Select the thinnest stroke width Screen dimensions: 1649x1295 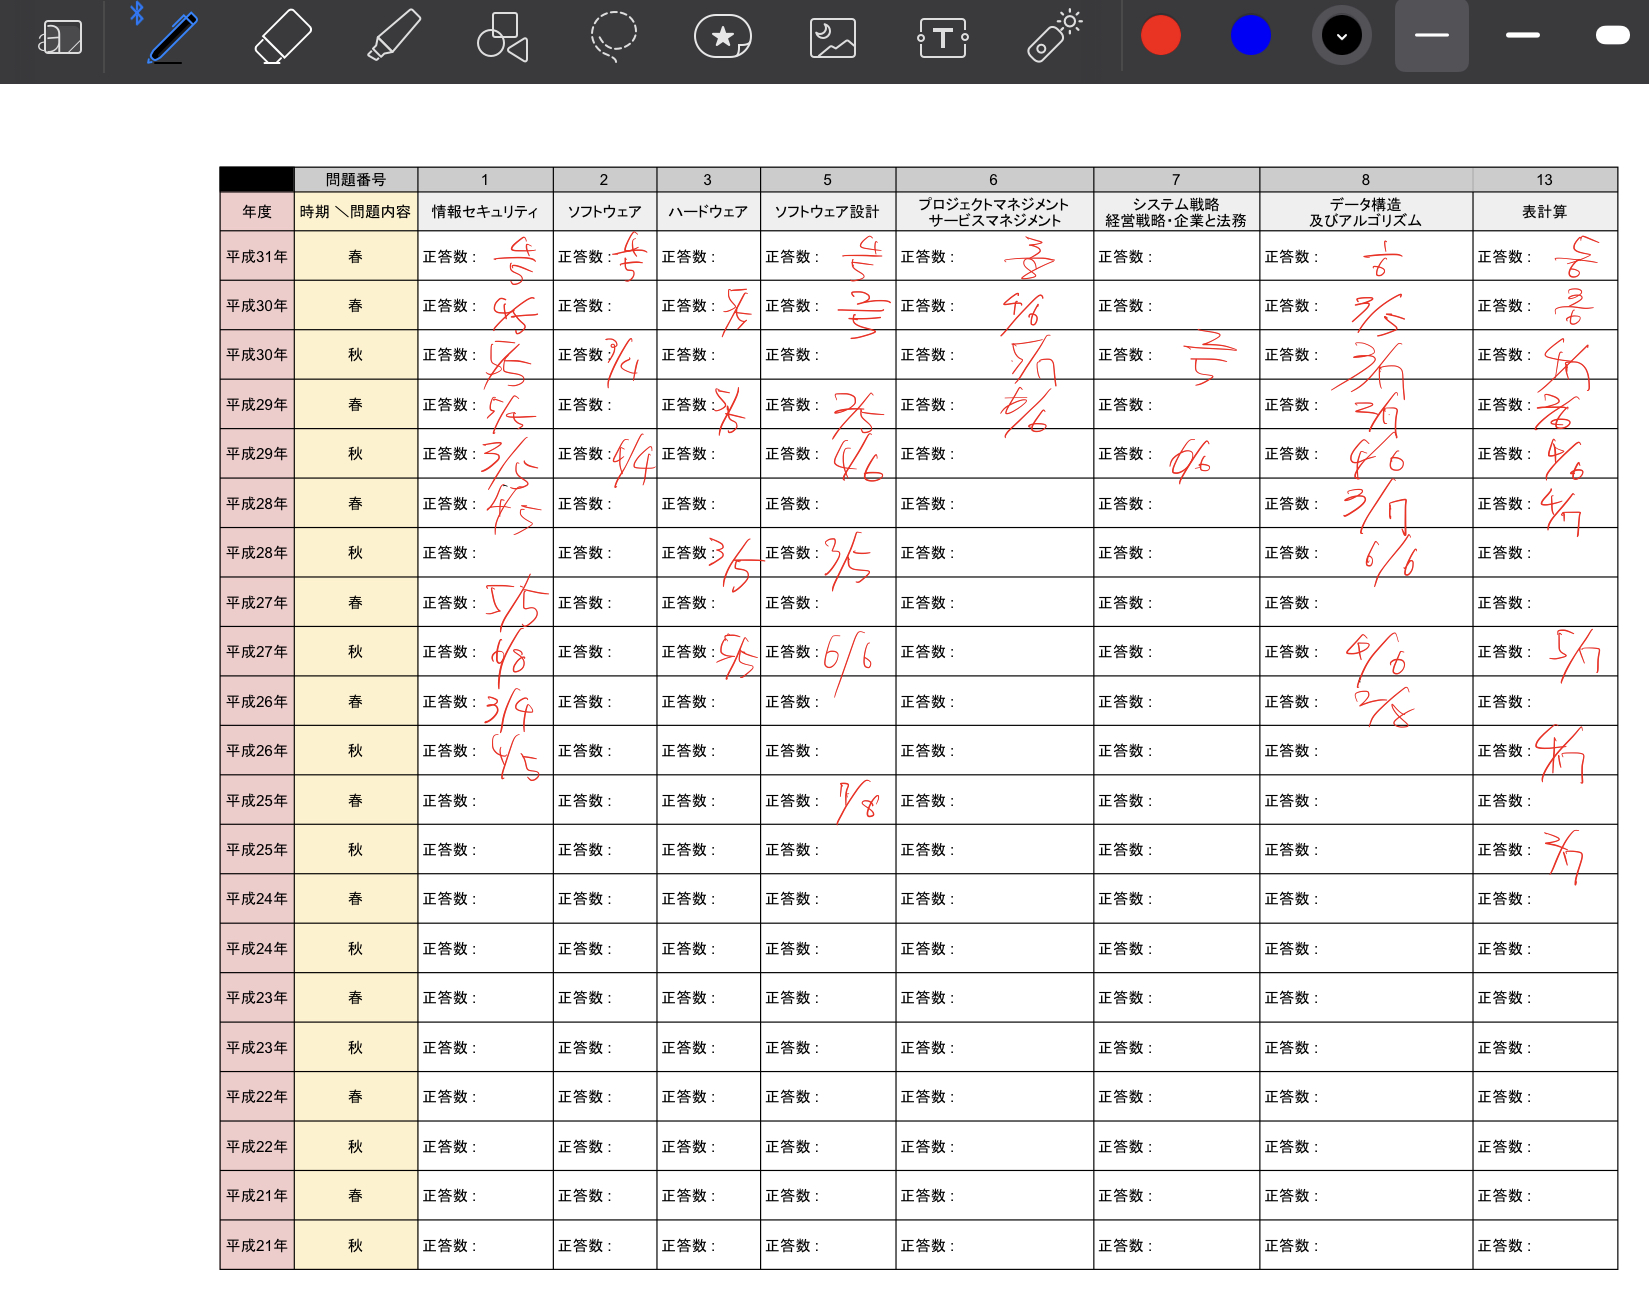[x=1431, y=36]
